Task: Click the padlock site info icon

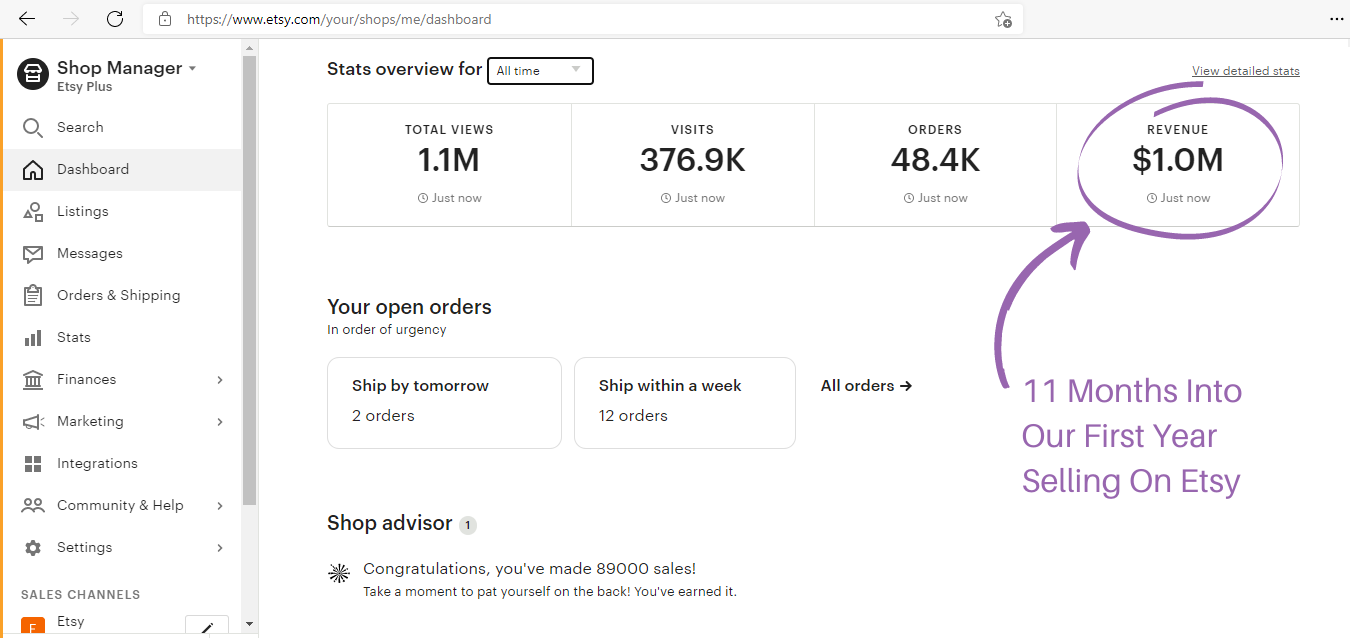Action: coord(165,19)
